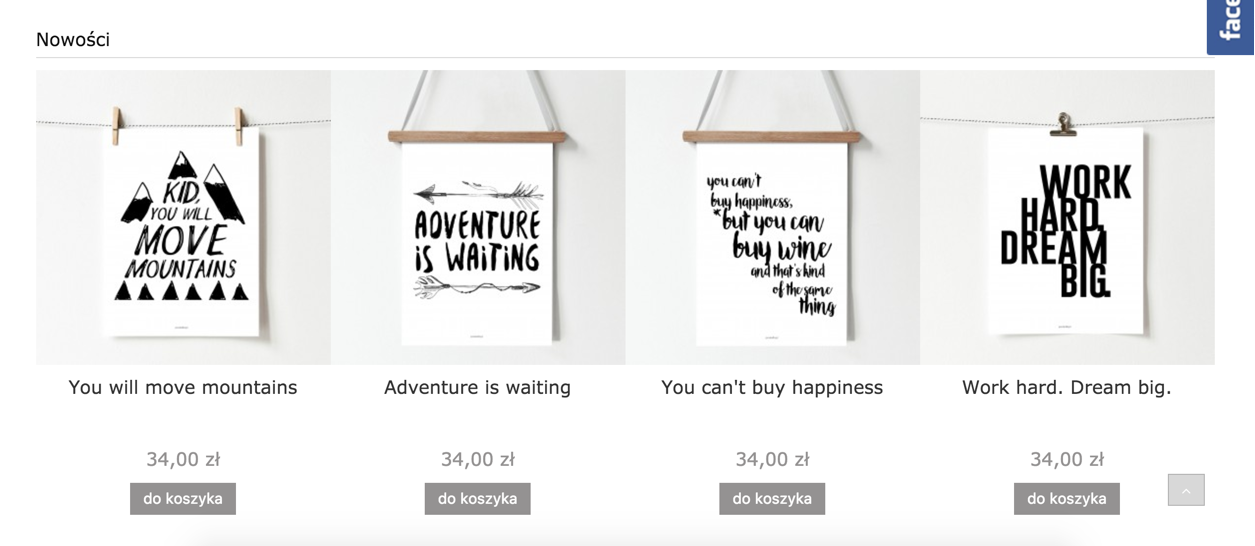Viewport: 1255px width, 546px height.
Task: View the Adventure is waiting poster image
Action: point(477,217)
